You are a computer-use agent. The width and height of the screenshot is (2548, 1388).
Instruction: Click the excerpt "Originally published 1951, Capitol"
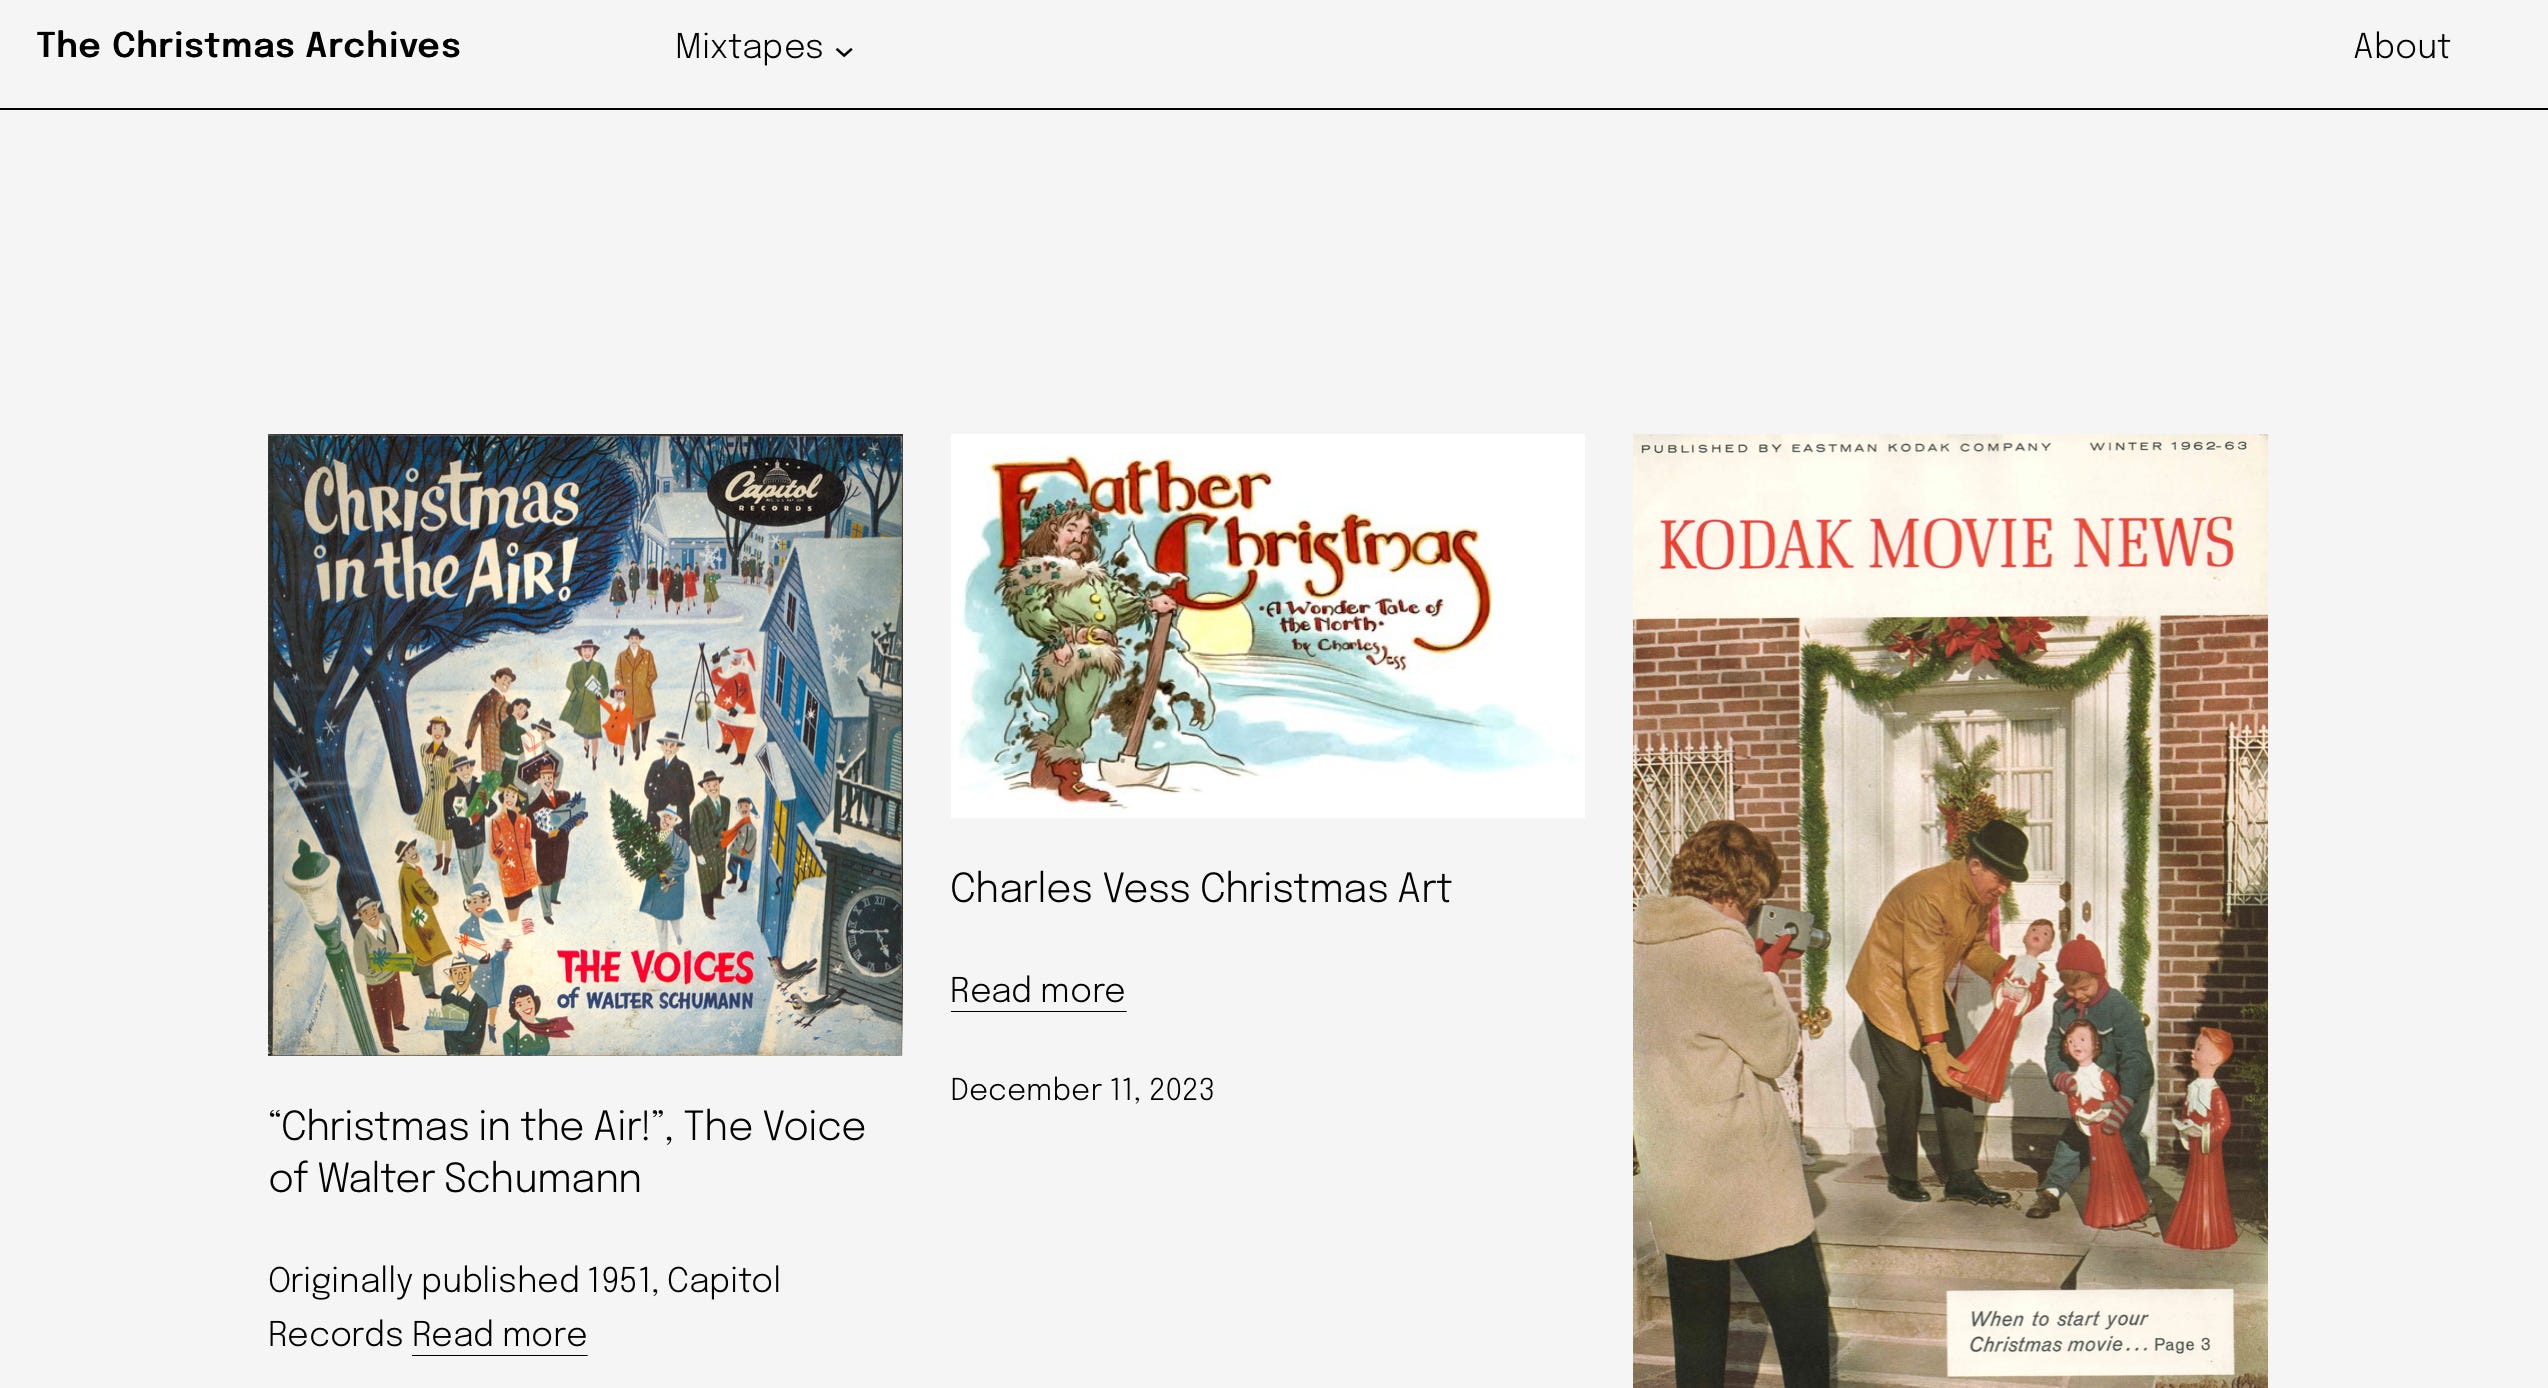pyautogui.click(x=524, y=1280)
